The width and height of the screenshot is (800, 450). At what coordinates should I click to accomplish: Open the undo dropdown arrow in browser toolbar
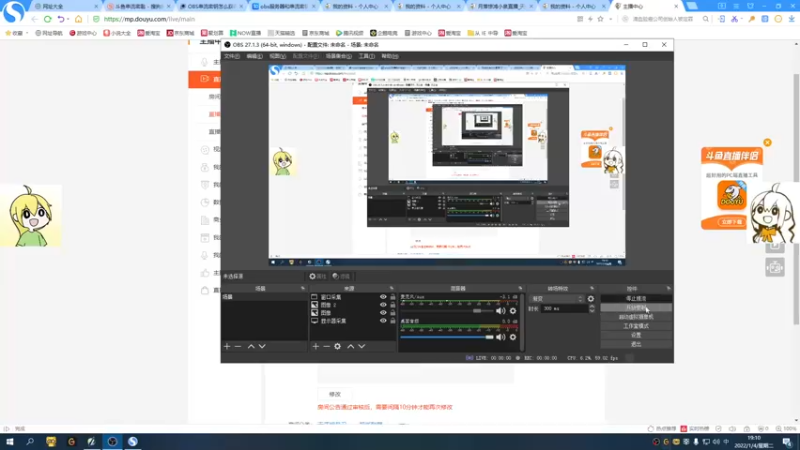point(67,19)
